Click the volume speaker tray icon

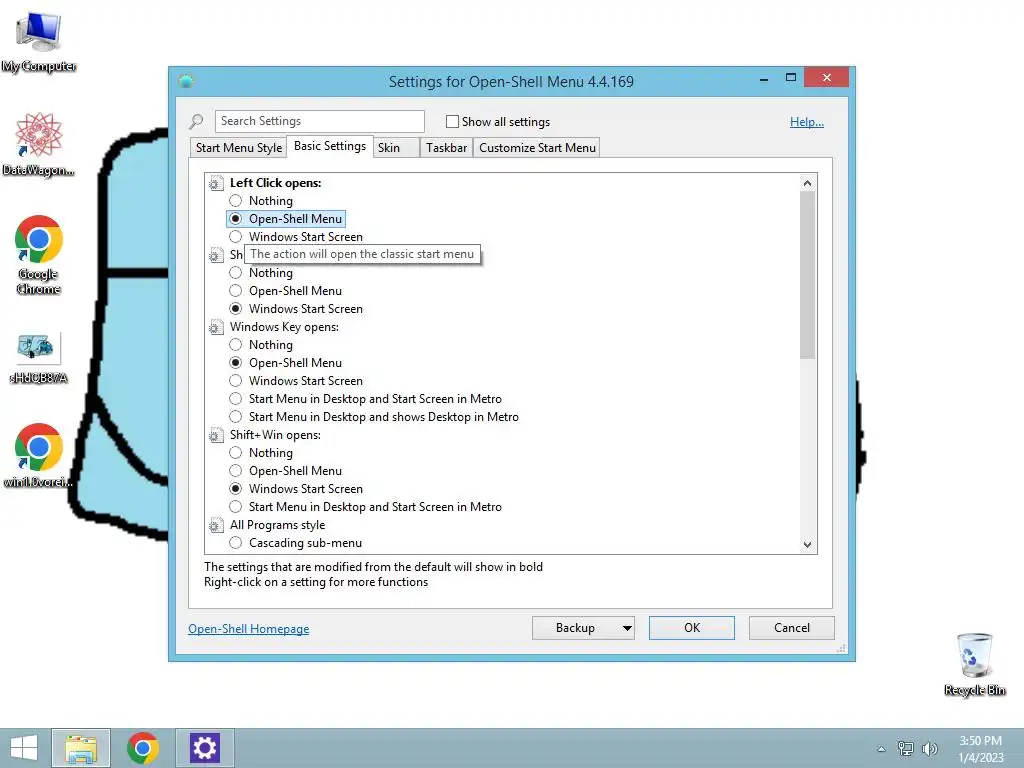pos(929,748)
